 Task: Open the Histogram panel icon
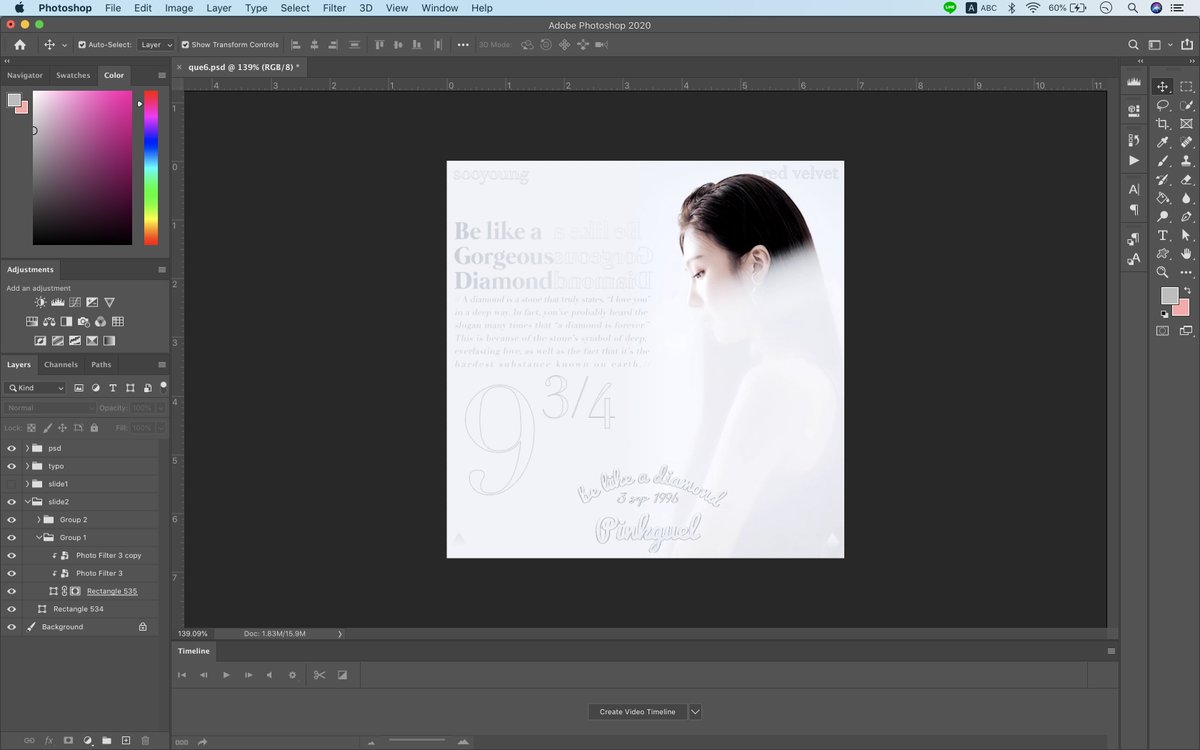1134,82
